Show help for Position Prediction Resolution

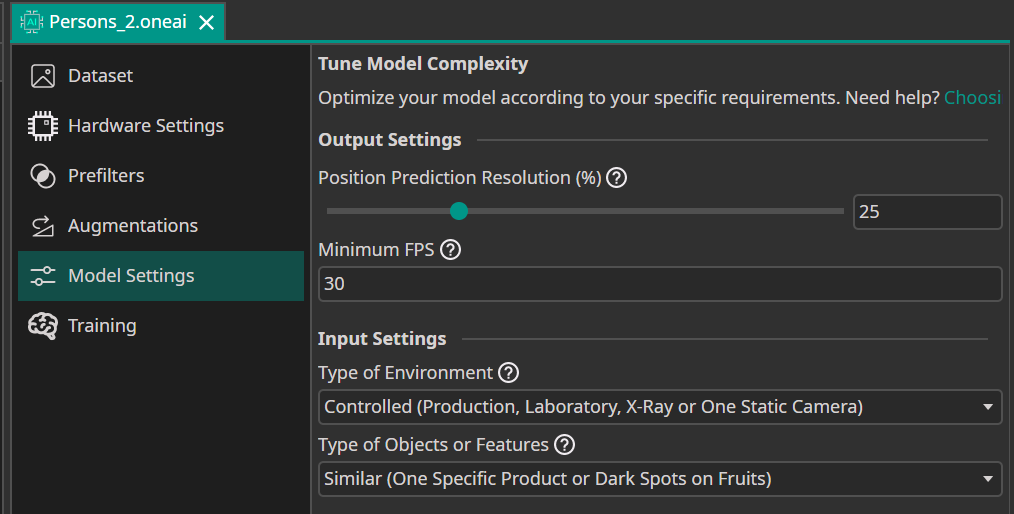click(x=617, y=178)
